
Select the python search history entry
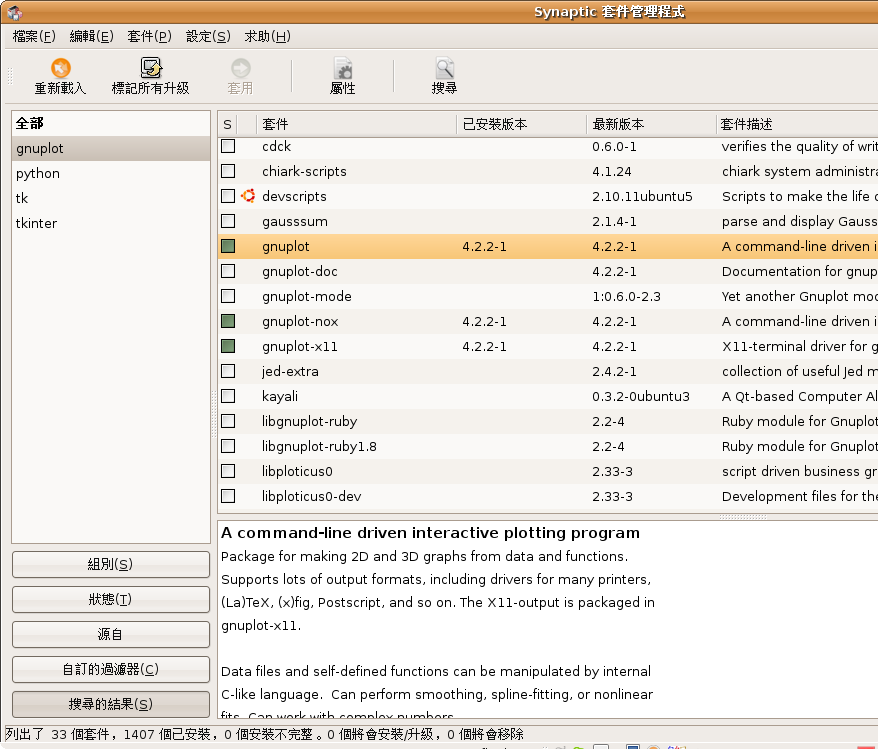[111, 174]
